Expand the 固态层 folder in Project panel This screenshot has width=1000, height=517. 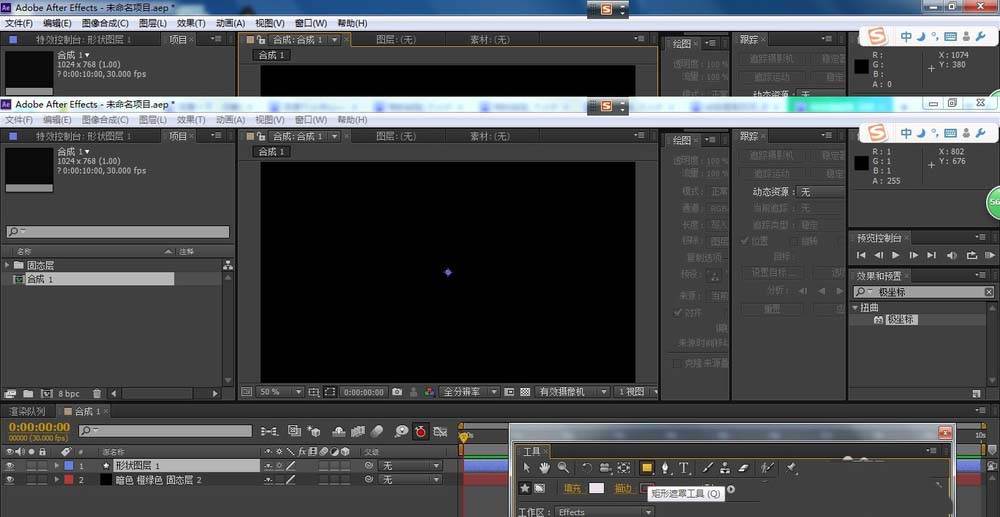click(8, 265)
